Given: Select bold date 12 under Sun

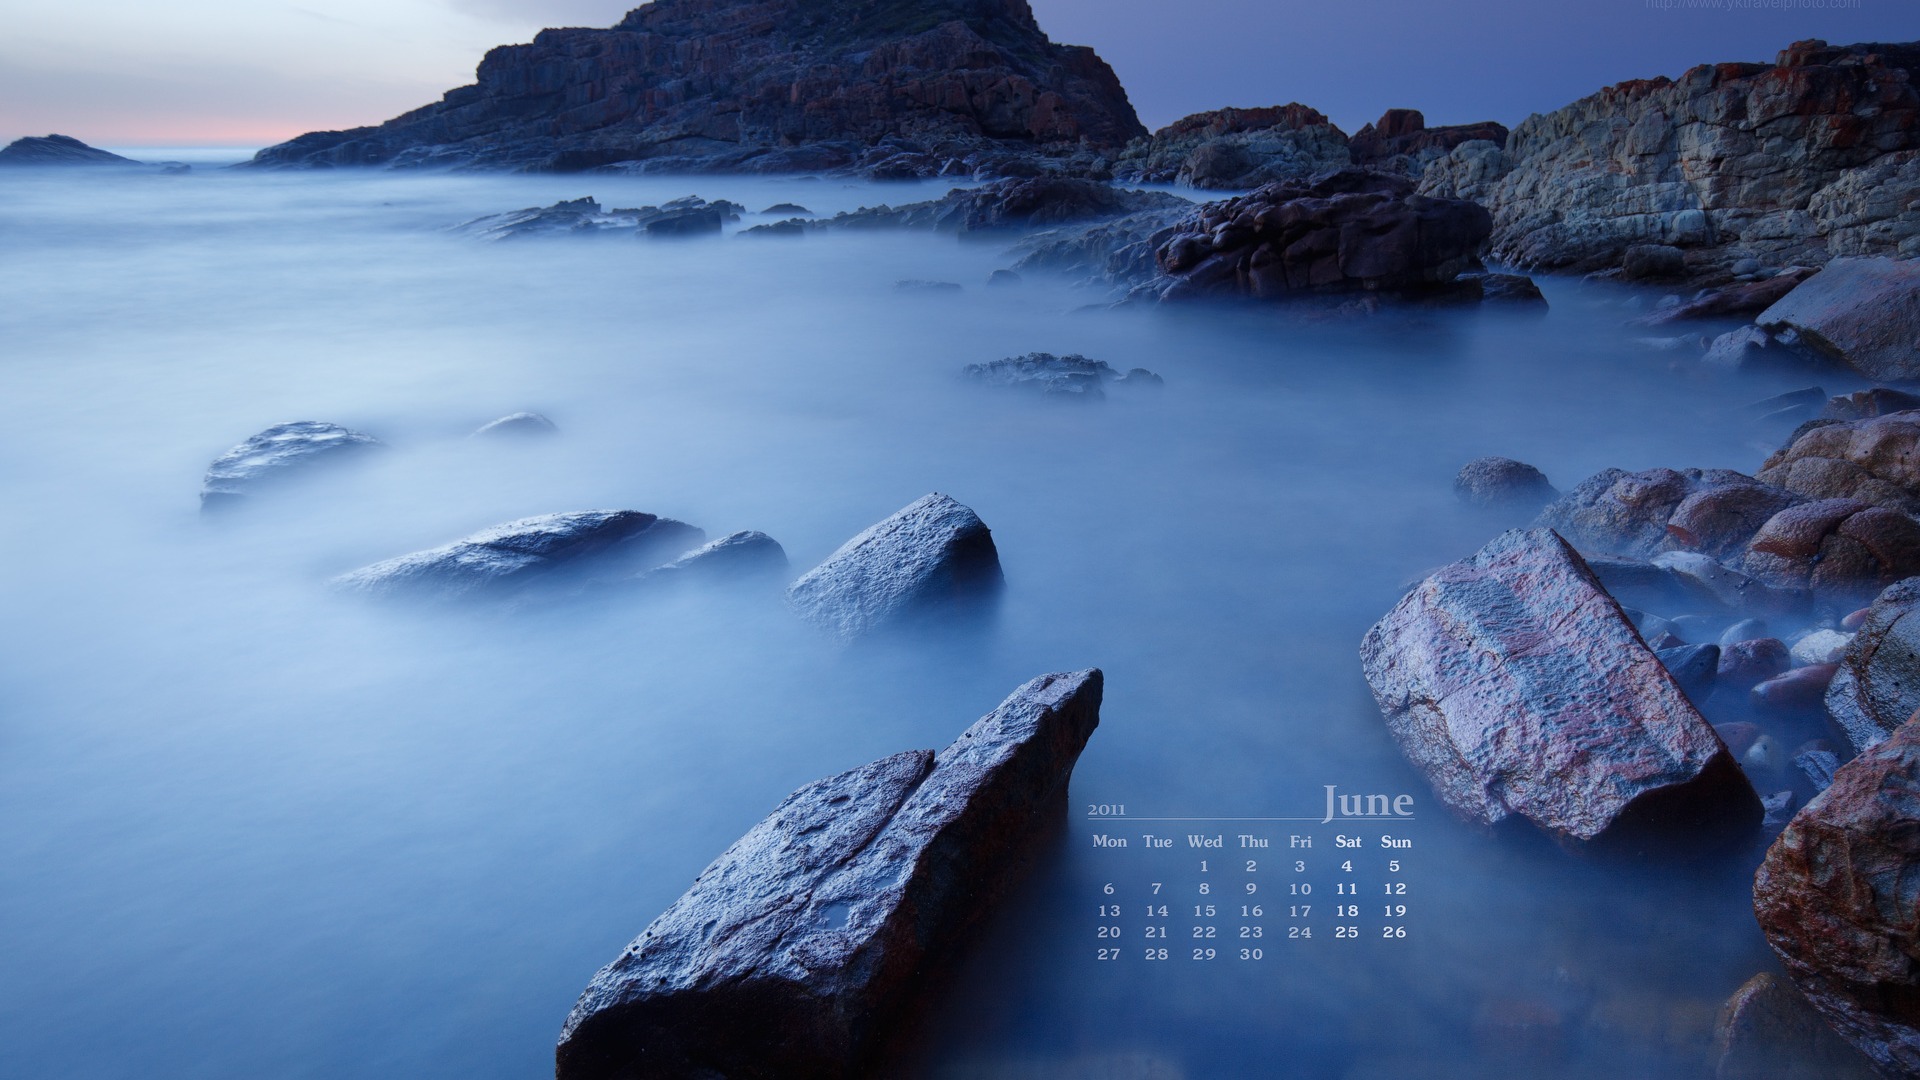Looking at the screenshot, I should (x=1395, y=889).
